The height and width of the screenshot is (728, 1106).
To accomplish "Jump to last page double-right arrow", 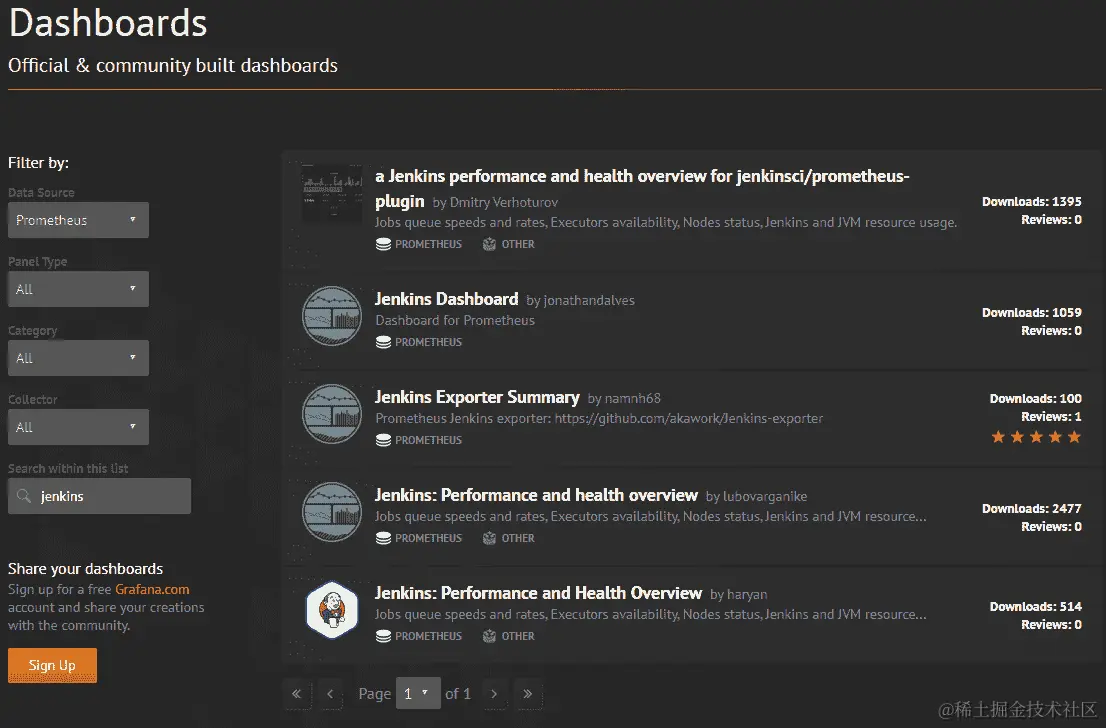I will coord(528,693).
